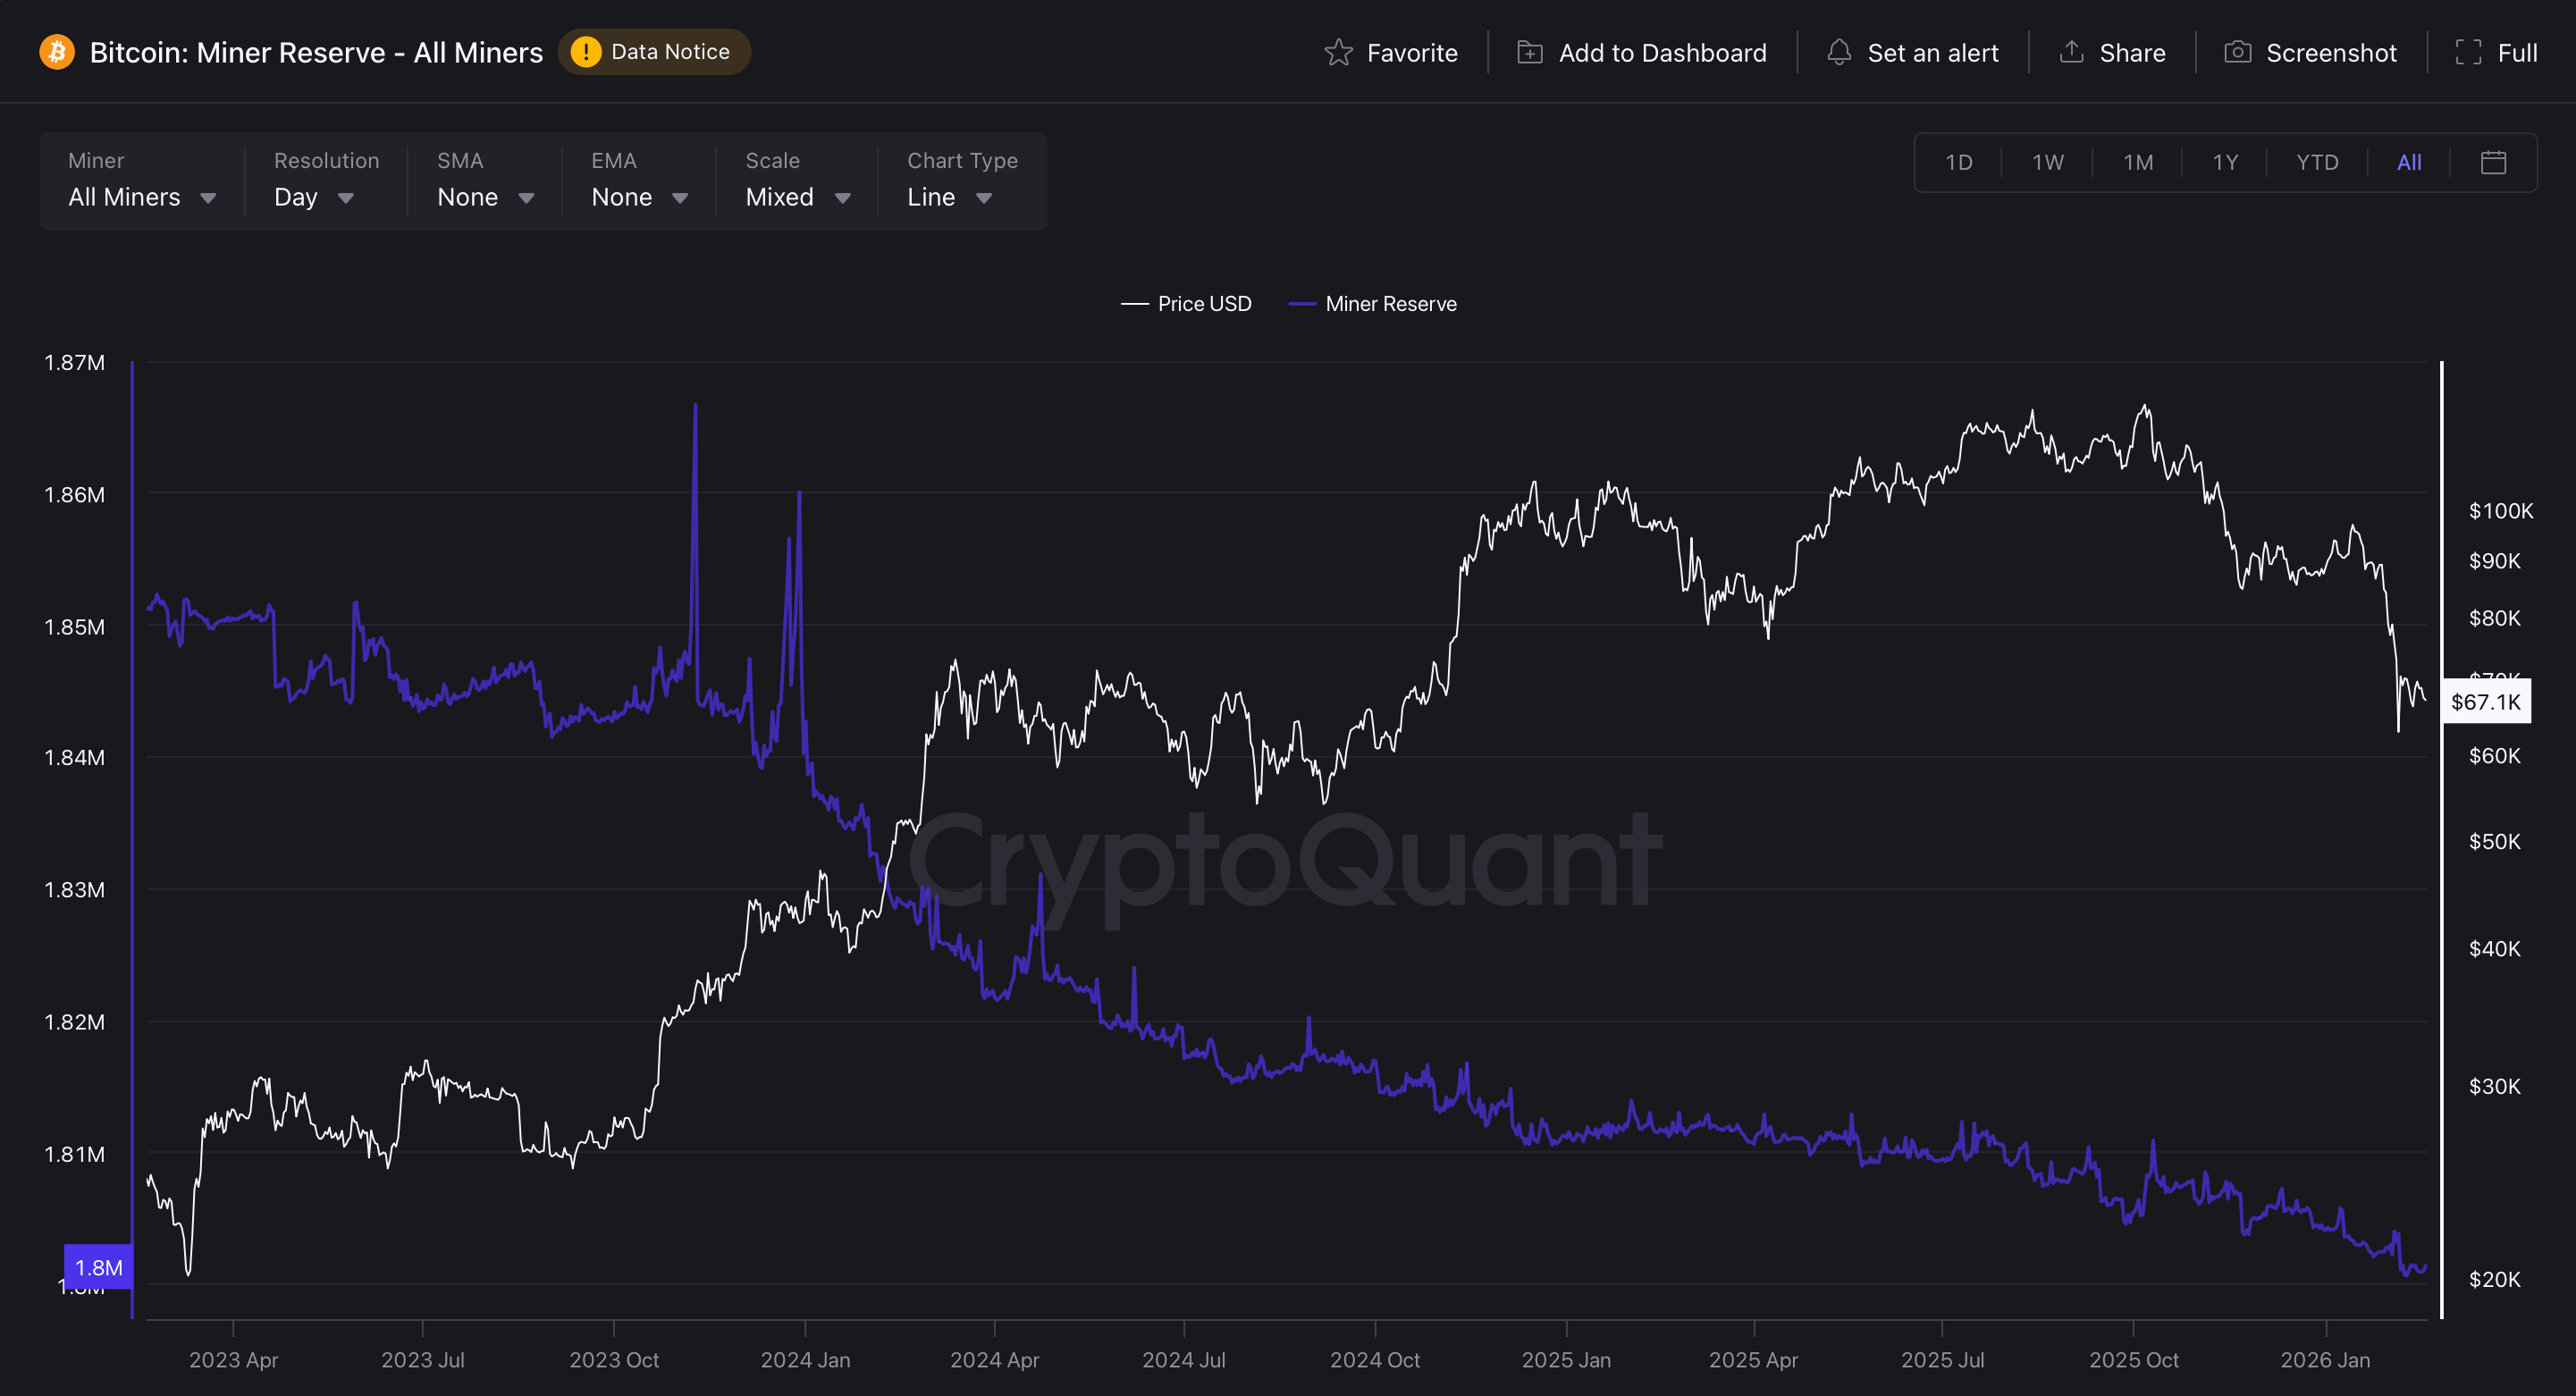Click the 1.81M left axis label

(74, 1153)
